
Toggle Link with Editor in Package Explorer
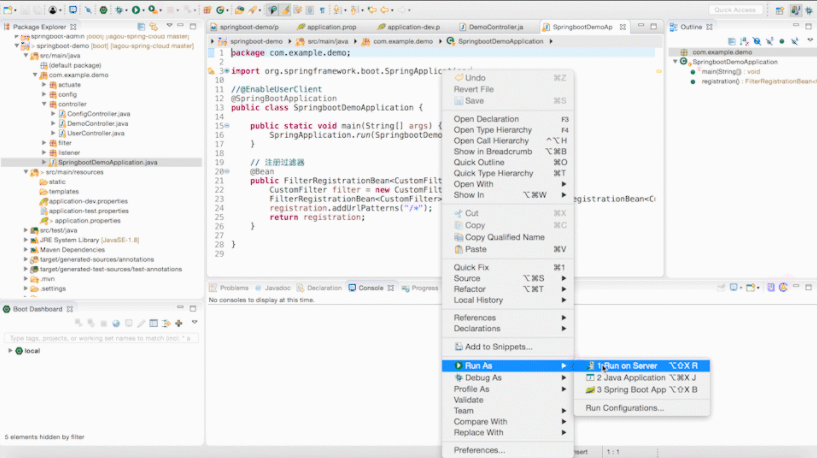point(154,27)
